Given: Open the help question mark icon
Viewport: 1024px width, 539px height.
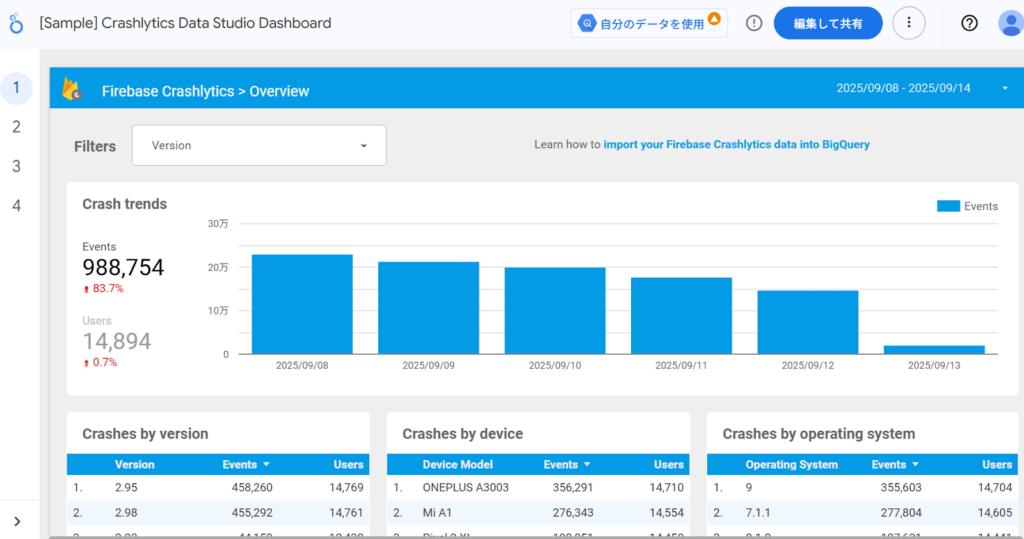Looking at the screenshot, I should [969, 23].
